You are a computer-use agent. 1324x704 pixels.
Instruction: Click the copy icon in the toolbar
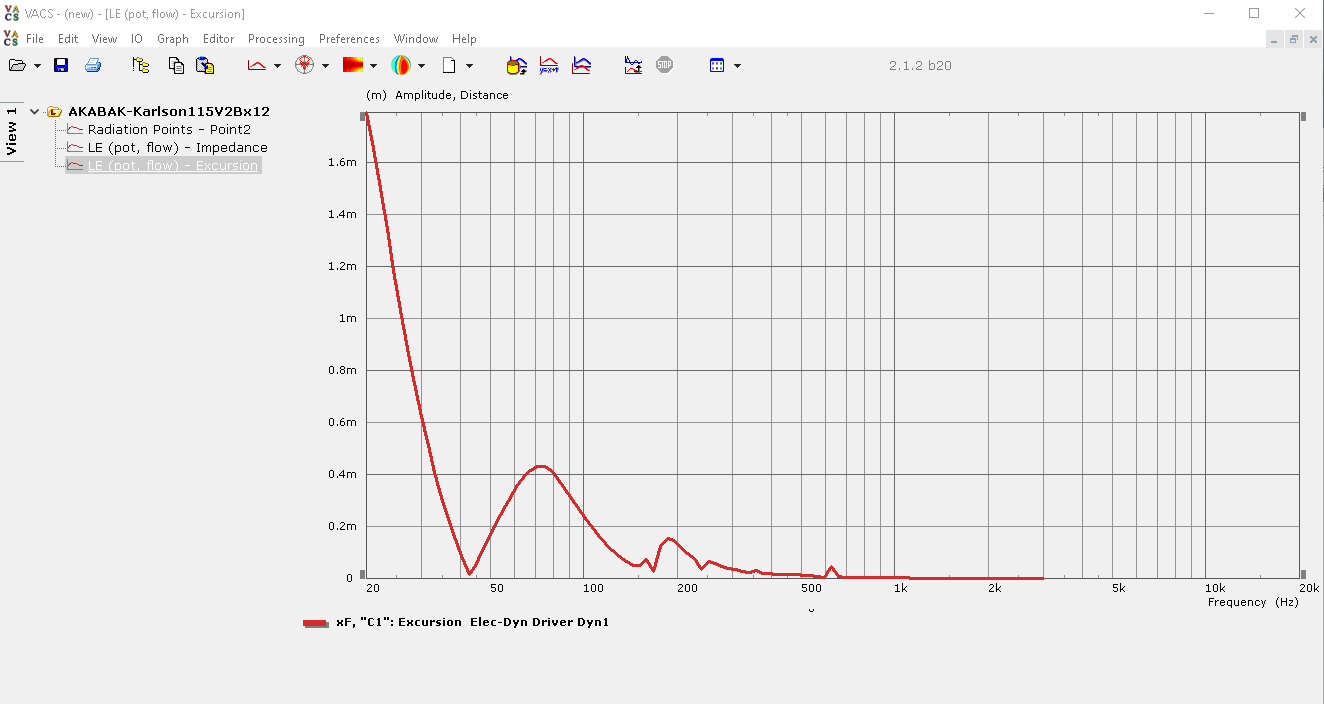point(176,65)
